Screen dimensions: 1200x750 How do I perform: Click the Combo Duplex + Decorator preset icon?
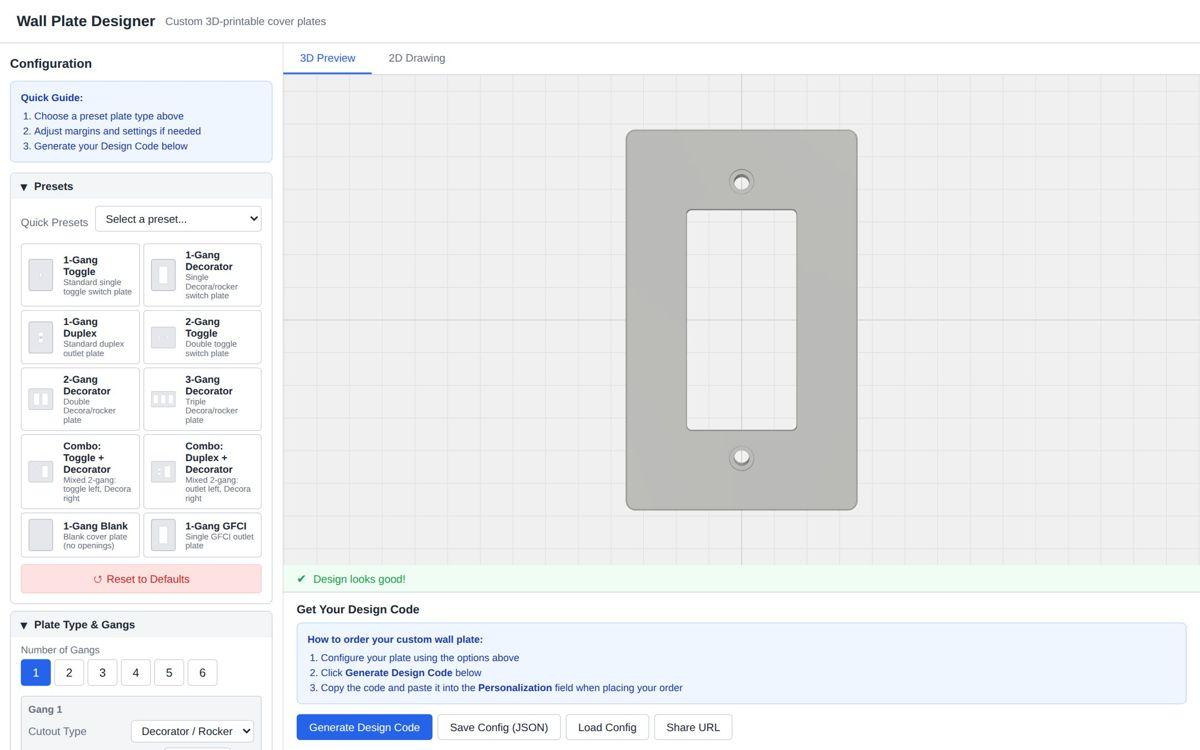pyautogui.click(x=163, y=471)
